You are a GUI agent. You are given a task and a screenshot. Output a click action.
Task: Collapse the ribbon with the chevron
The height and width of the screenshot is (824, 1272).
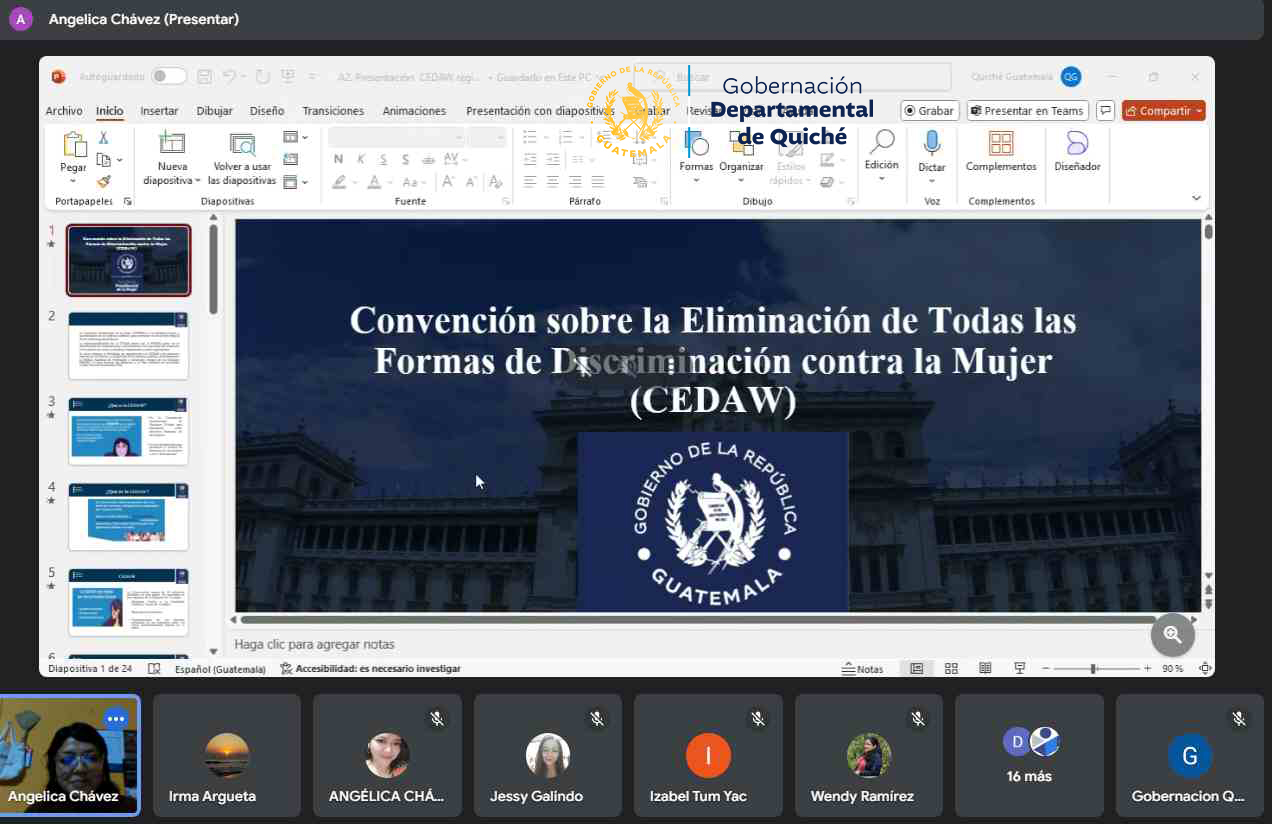(1197, 198)
